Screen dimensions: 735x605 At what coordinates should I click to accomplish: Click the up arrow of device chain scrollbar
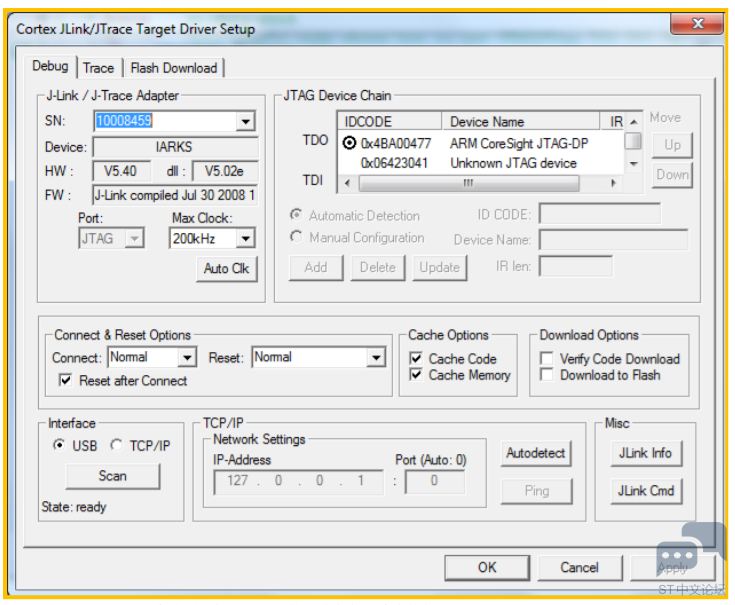[634, 122]
